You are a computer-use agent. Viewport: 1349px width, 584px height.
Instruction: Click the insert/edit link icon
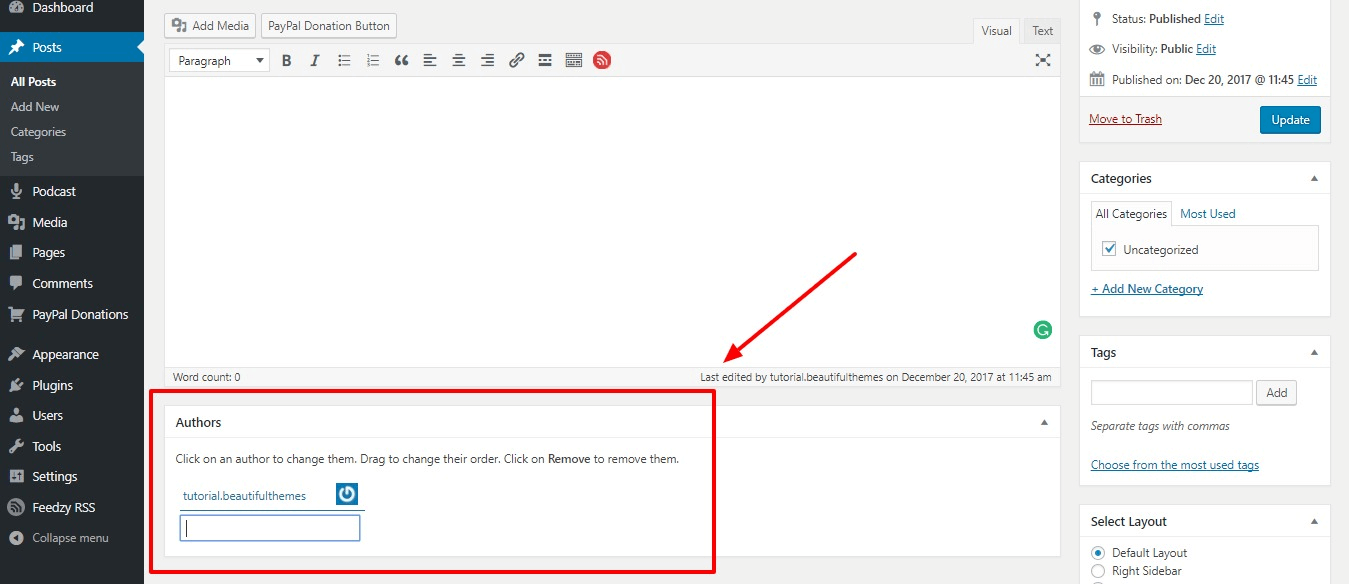click(x=516, y=61)
